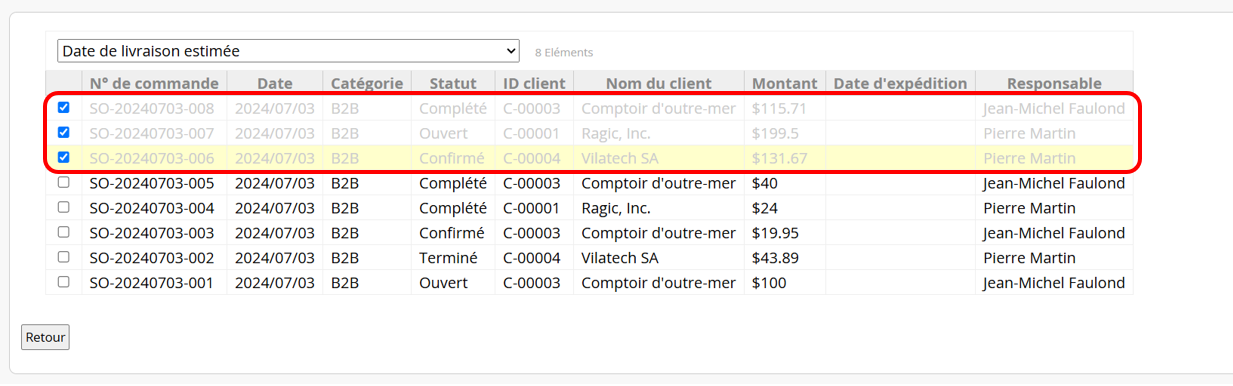Click Vilatech SA in SO-20240703-002 row
Viewport: 1233px width, 386px height.
[x=620, y=257]
